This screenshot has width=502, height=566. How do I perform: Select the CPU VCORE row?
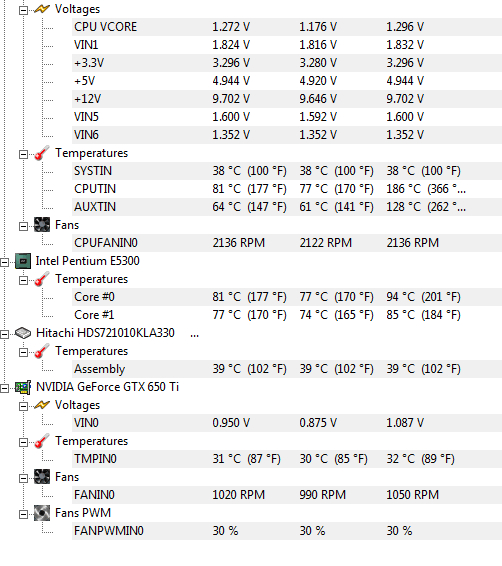click(287, 27)
